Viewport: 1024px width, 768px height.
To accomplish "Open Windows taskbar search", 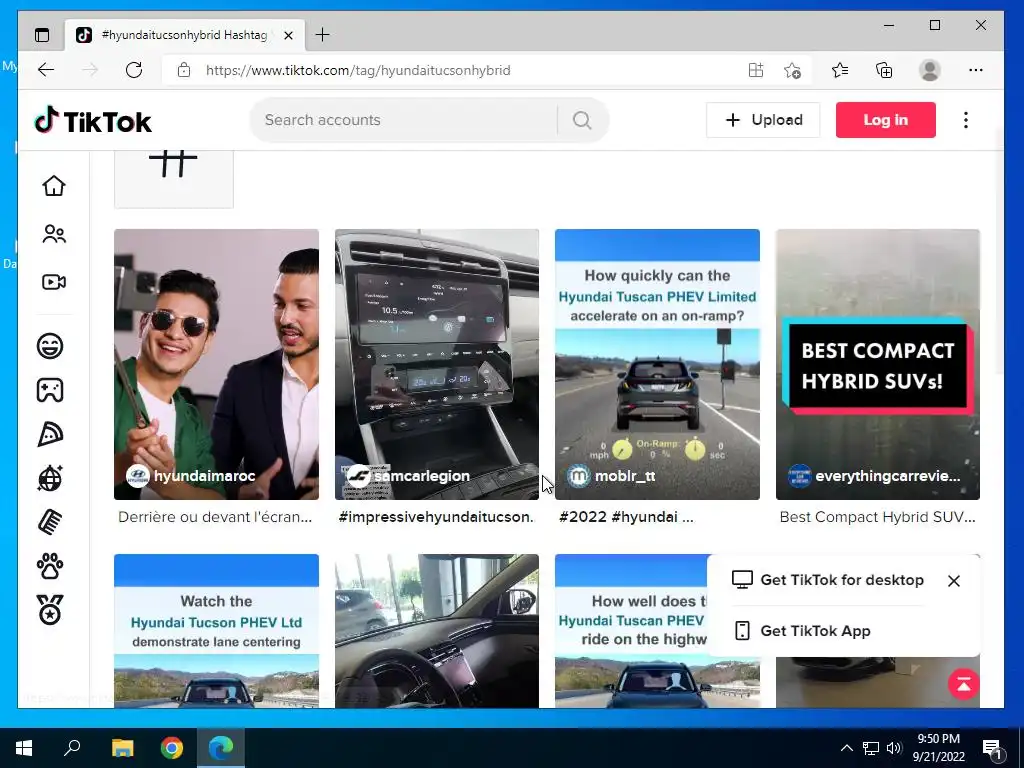I will [x=72, y=748].
